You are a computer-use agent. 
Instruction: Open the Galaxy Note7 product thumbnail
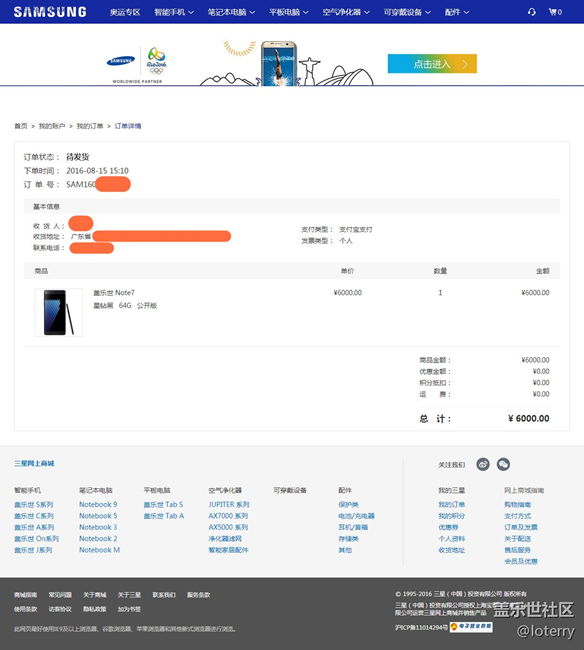click(x=58, y=313)
